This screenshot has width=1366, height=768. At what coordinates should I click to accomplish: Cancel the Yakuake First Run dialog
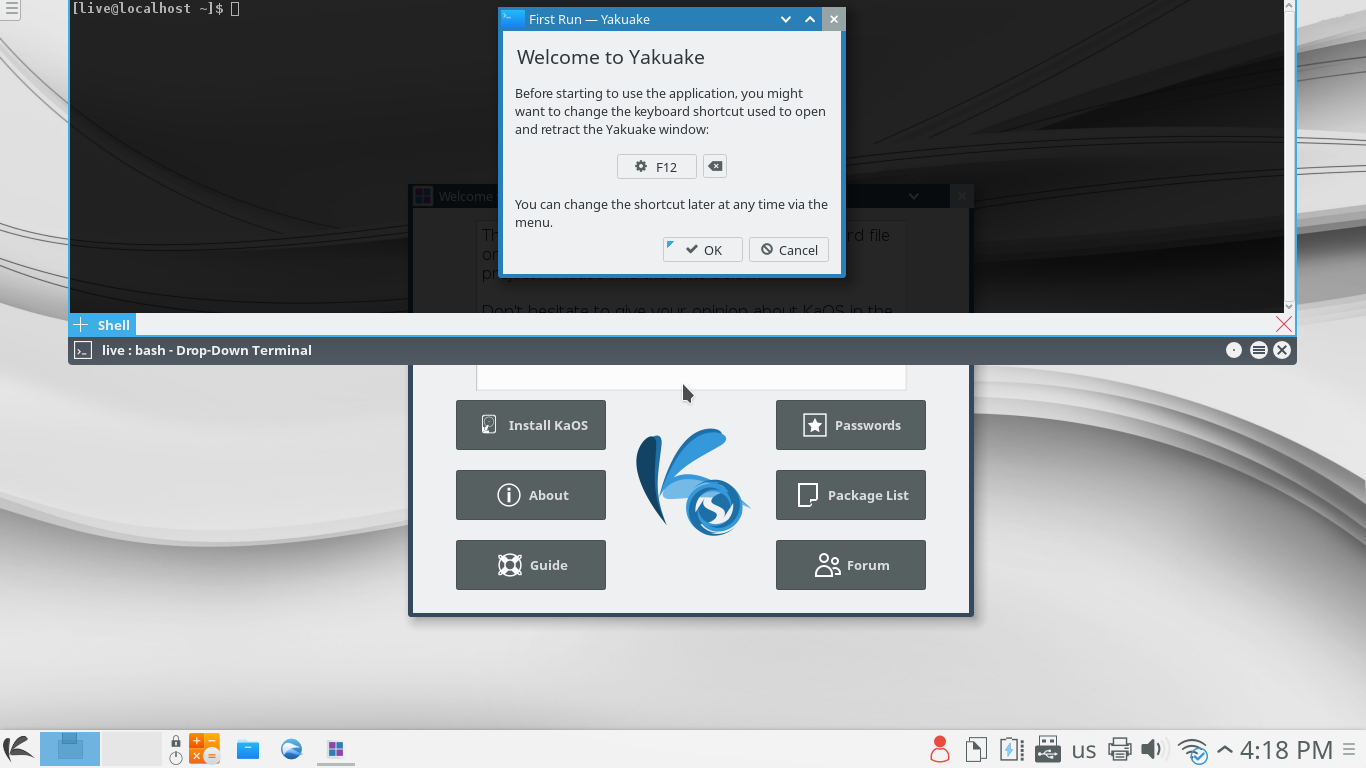(x=789, y=250)
